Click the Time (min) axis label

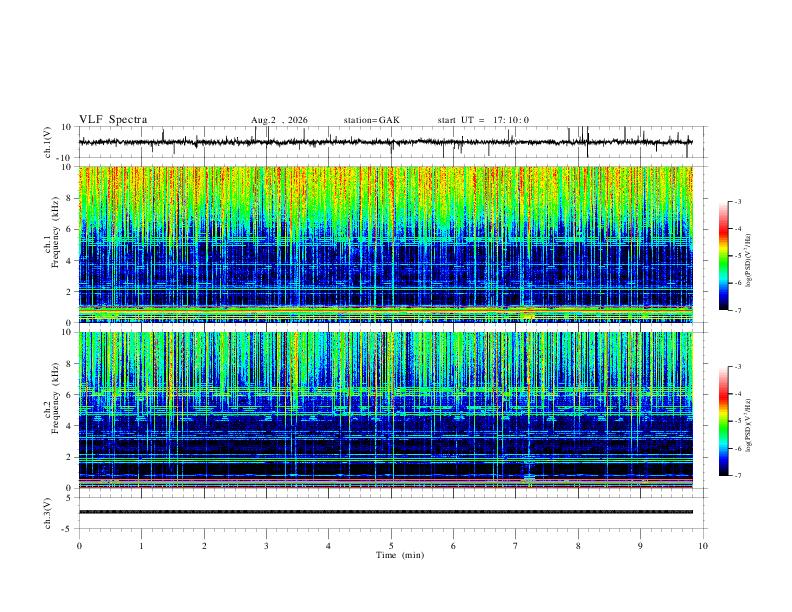coord(400,555)
